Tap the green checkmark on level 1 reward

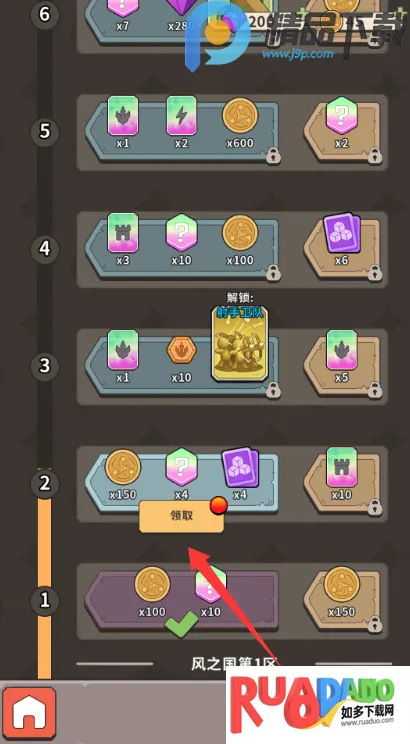tap(181, 624)
